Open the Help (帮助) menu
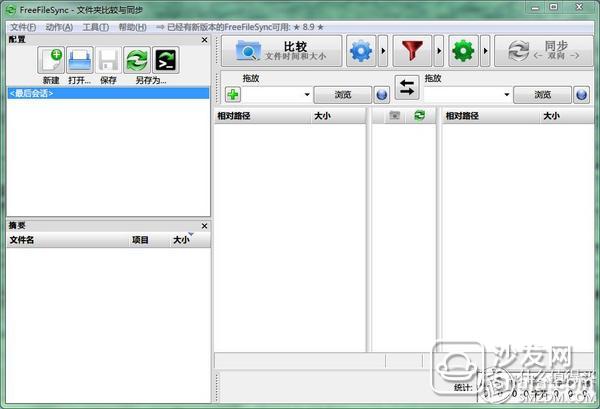Viewport: 600px width, 409px height. (132, 27)
